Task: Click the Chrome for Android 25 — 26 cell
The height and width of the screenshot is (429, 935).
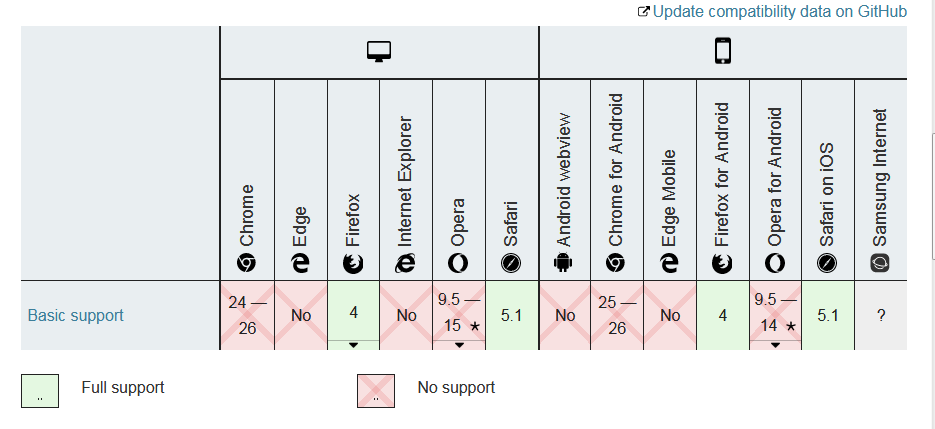Action: [617, 315]
